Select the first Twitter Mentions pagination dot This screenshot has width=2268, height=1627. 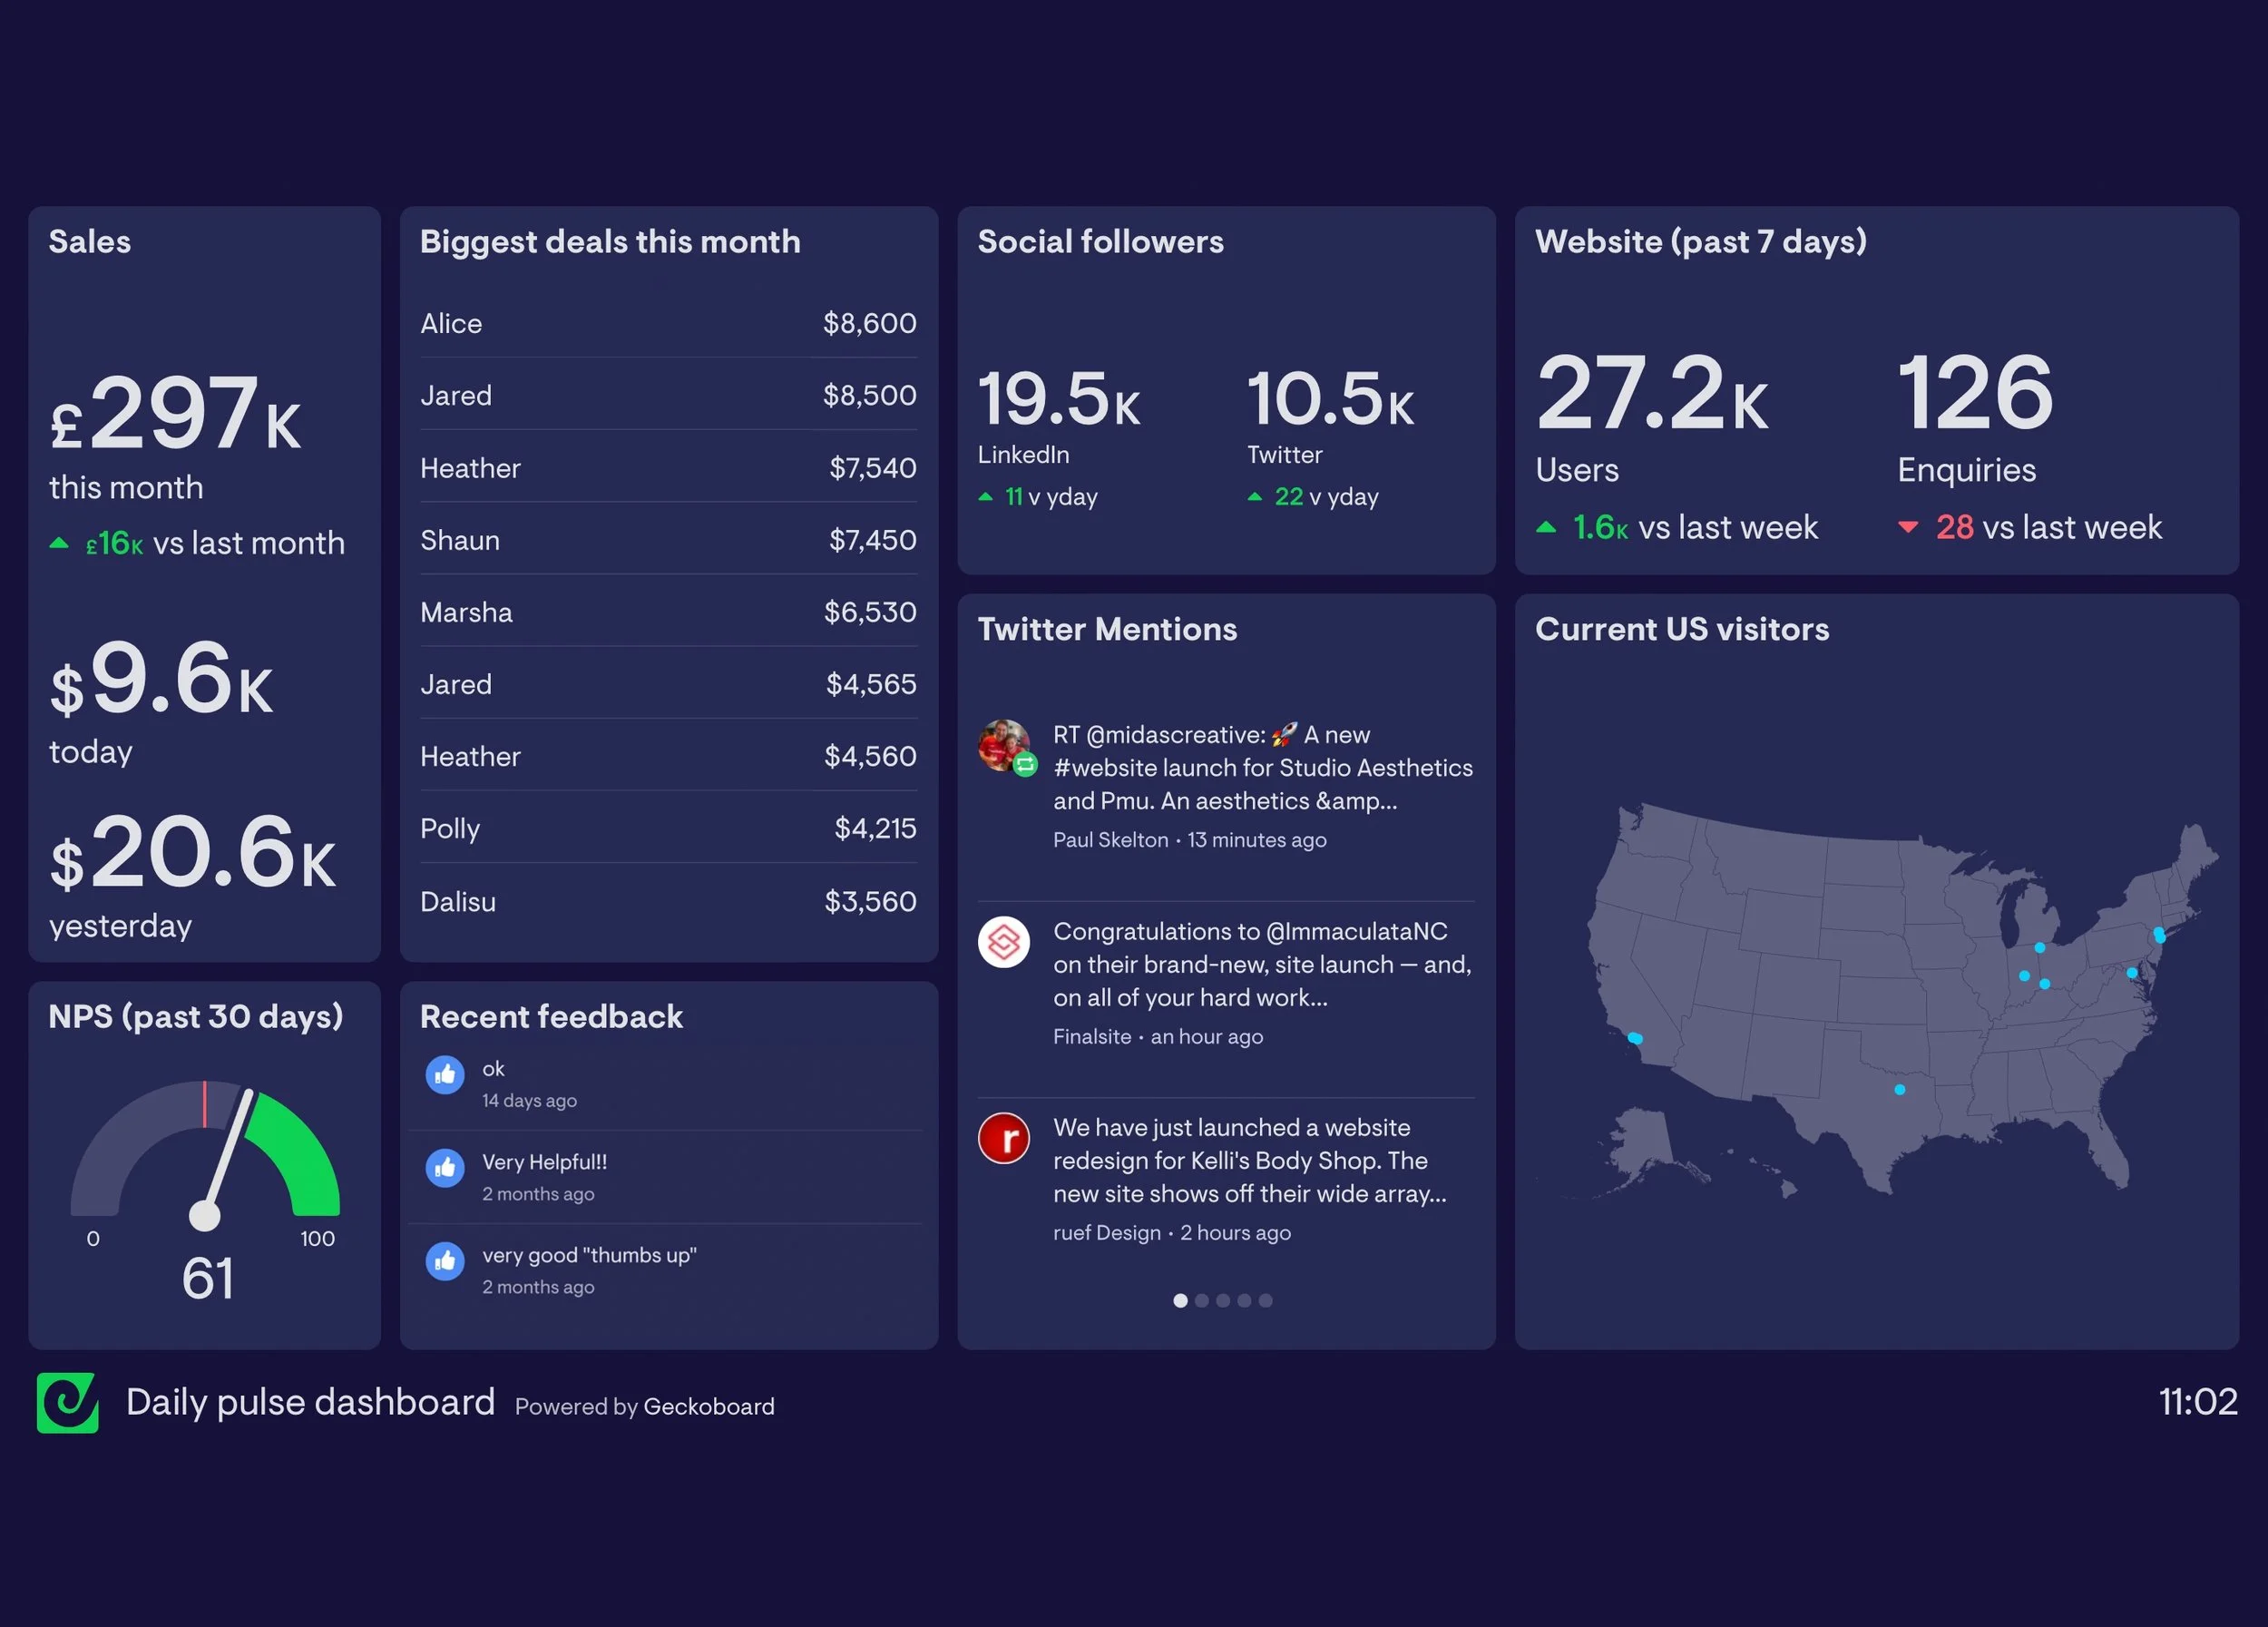pos(1180,1301)
